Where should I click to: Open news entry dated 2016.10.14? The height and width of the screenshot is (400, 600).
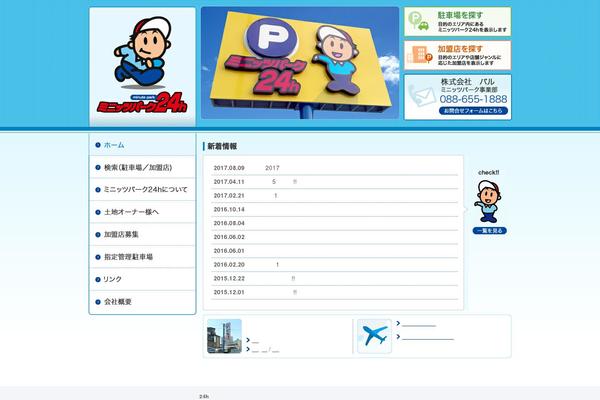click(x=334, y=209)
